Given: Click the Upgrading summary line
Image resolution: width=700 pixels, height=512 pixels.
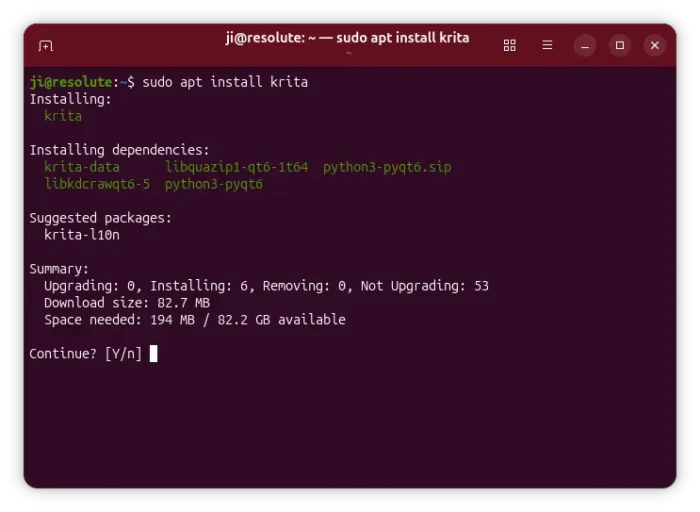Looking at the screenshot, I should coord(266,286).
